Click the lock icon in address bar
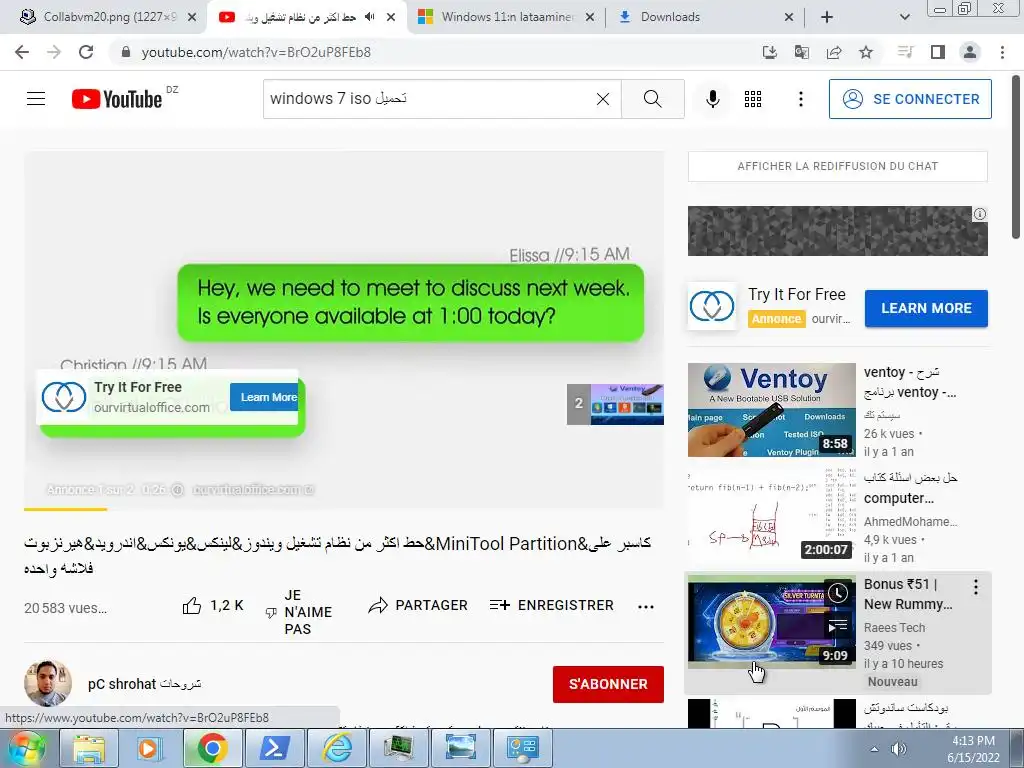1024x768 pixels. pos(126,52)
